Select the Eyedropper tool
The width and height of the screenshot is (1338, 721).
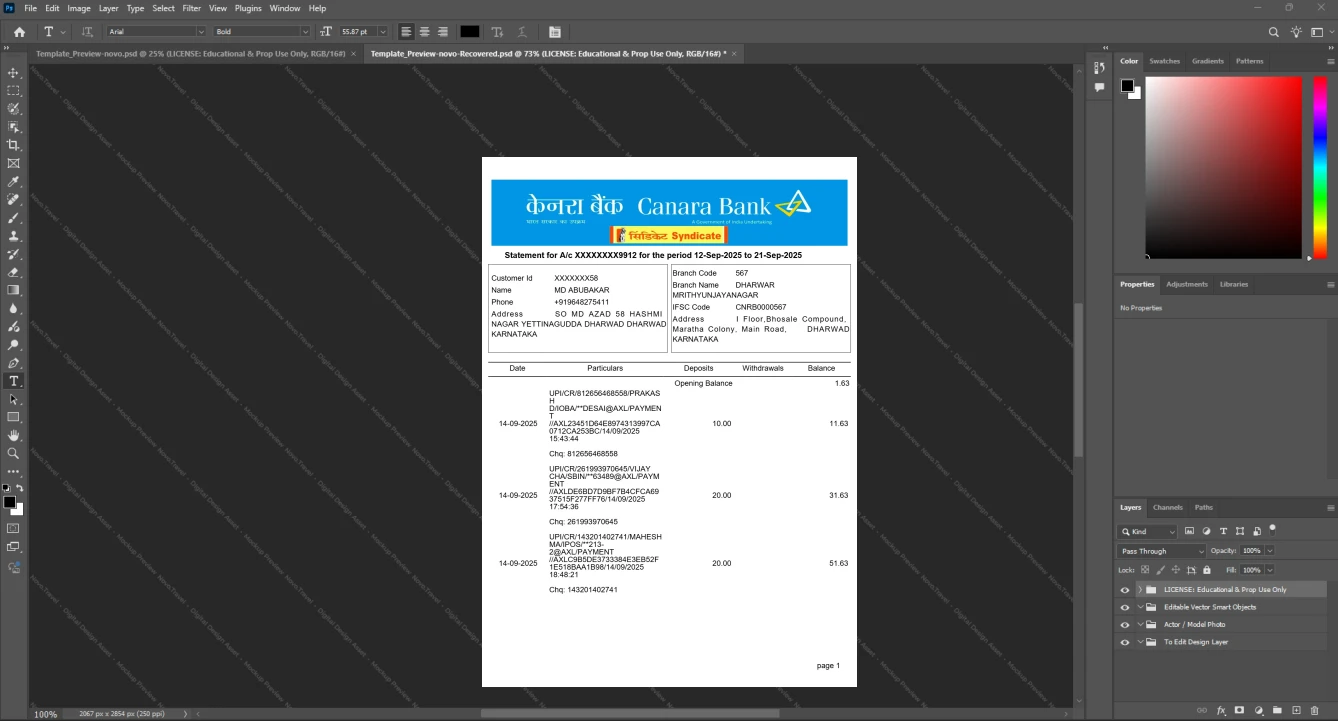[14, 182]
